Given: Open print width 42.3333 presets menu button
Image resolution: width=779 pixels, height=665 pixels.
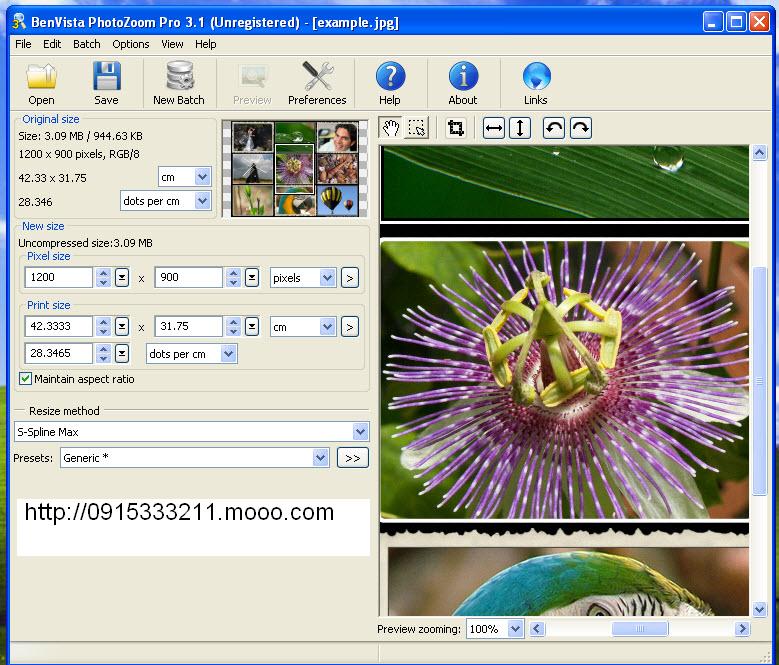Looking at the screenshot, I should [122, 326].
